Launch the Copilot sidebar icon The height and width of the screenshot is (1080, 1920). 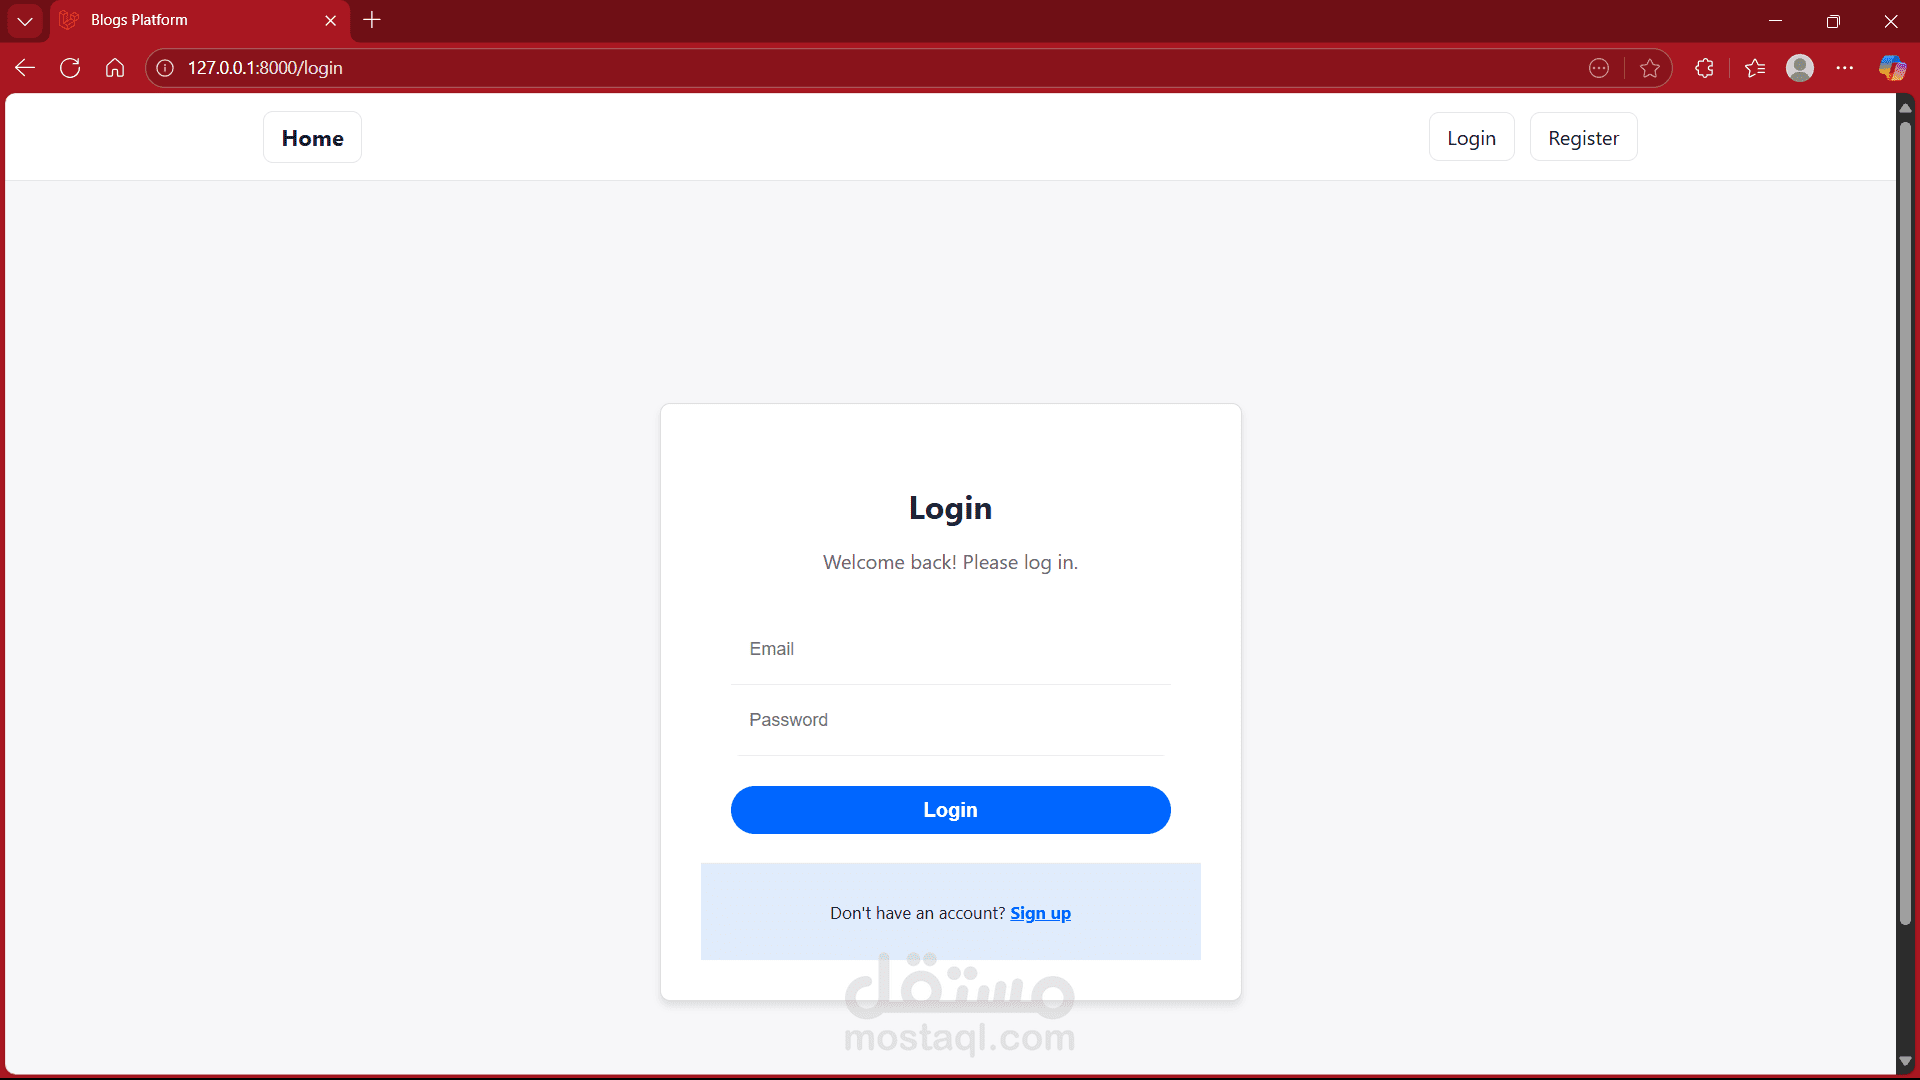(x=1892, y=68)
